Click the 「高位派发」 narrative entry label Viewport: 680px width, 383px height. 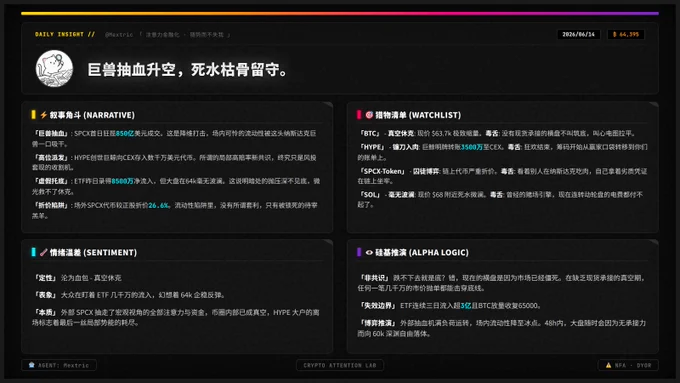pos(50,157)
